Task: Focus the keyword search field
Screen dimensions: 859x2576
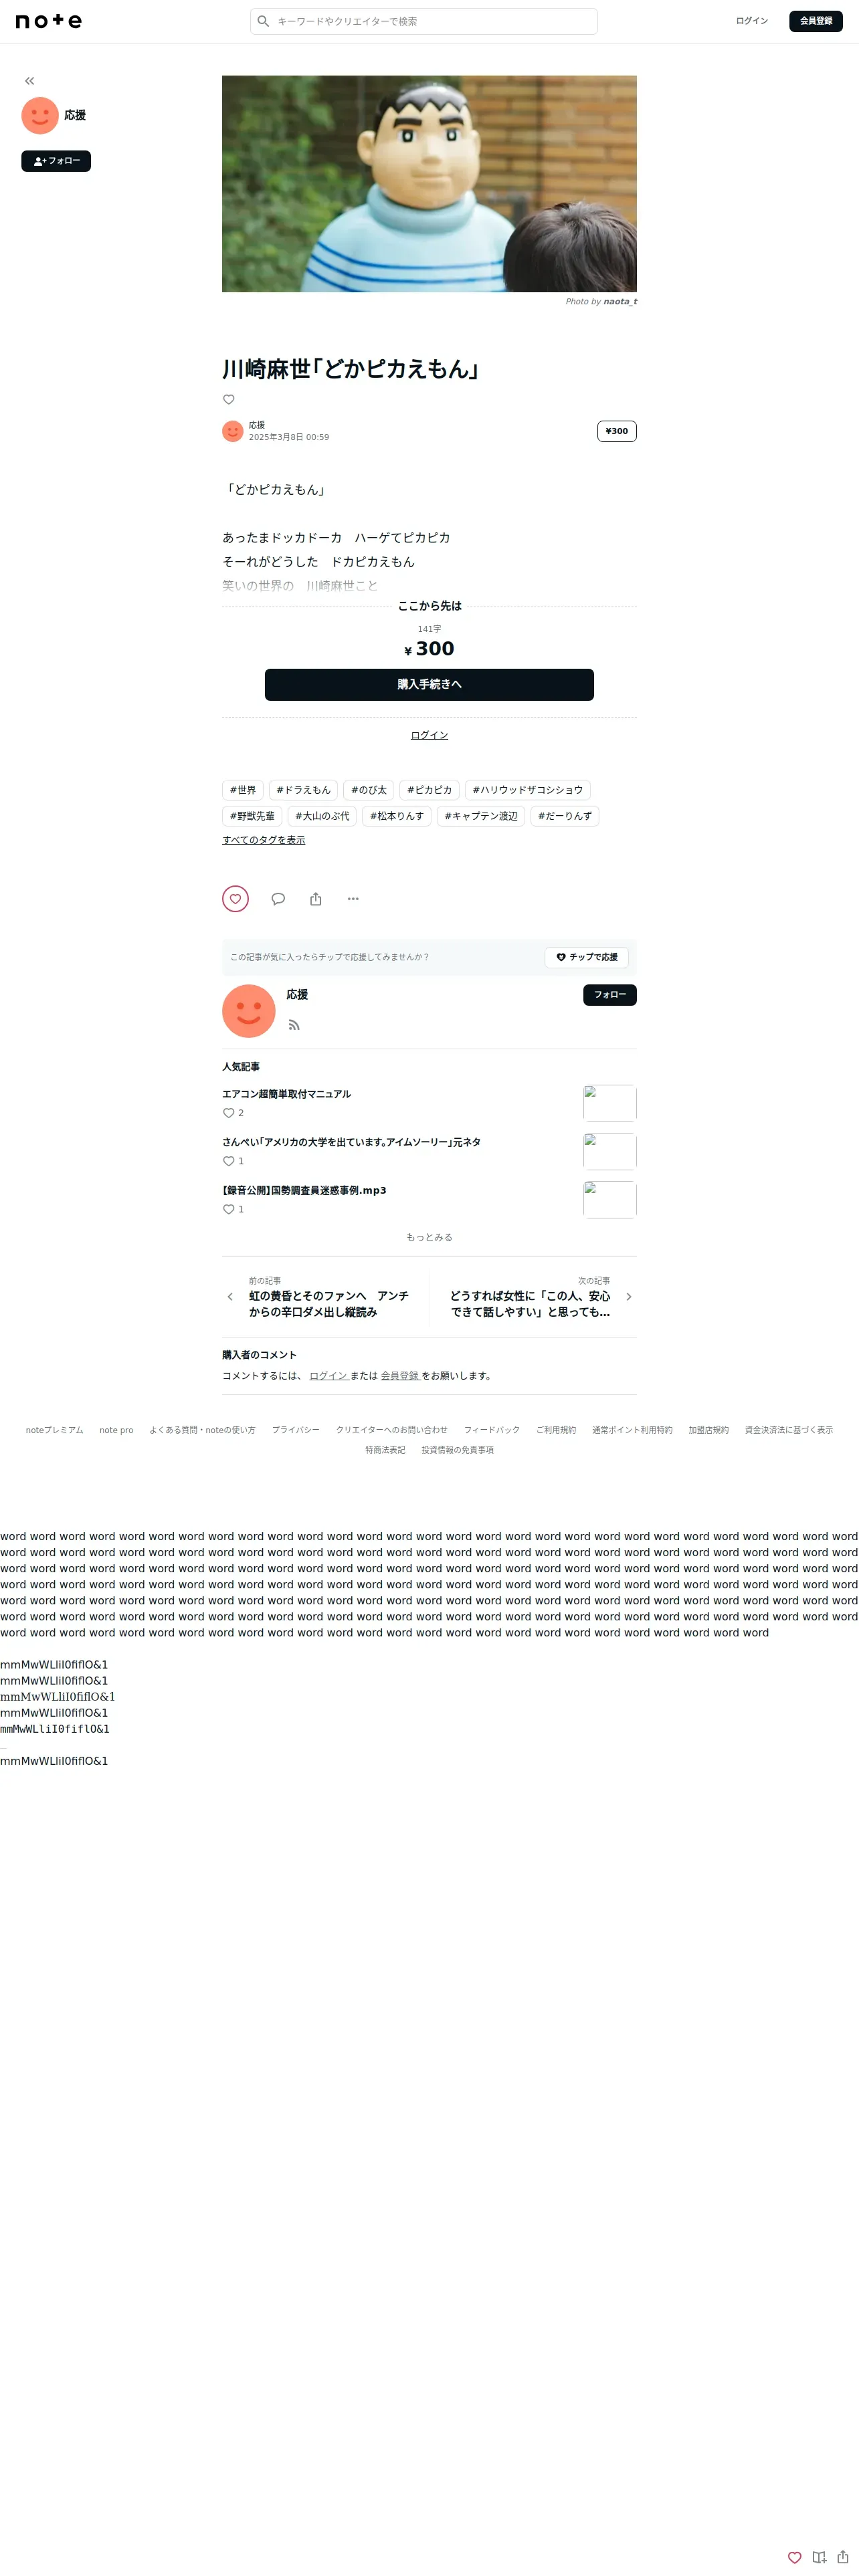Action: point(424,21)
